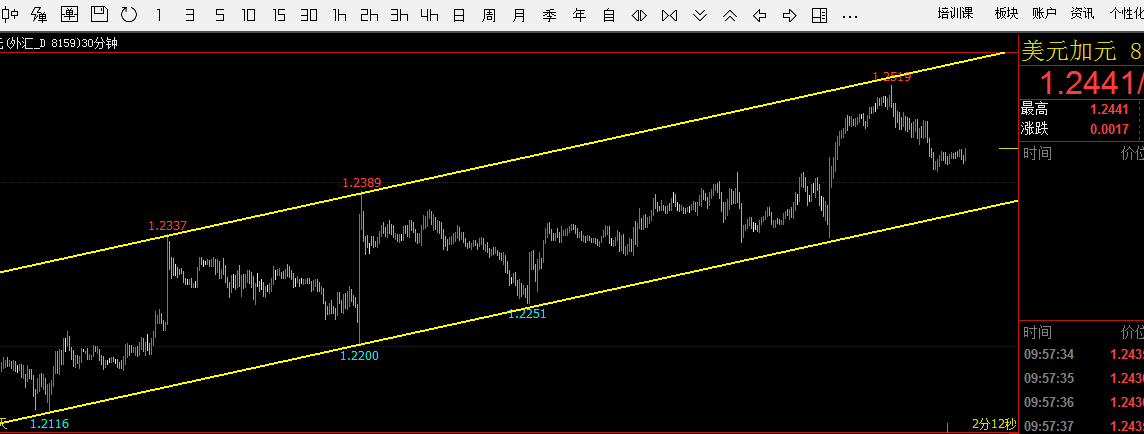Click the 09:57:35 tick row
Screen dimensions: 1144x434
tap(1081, 379)
